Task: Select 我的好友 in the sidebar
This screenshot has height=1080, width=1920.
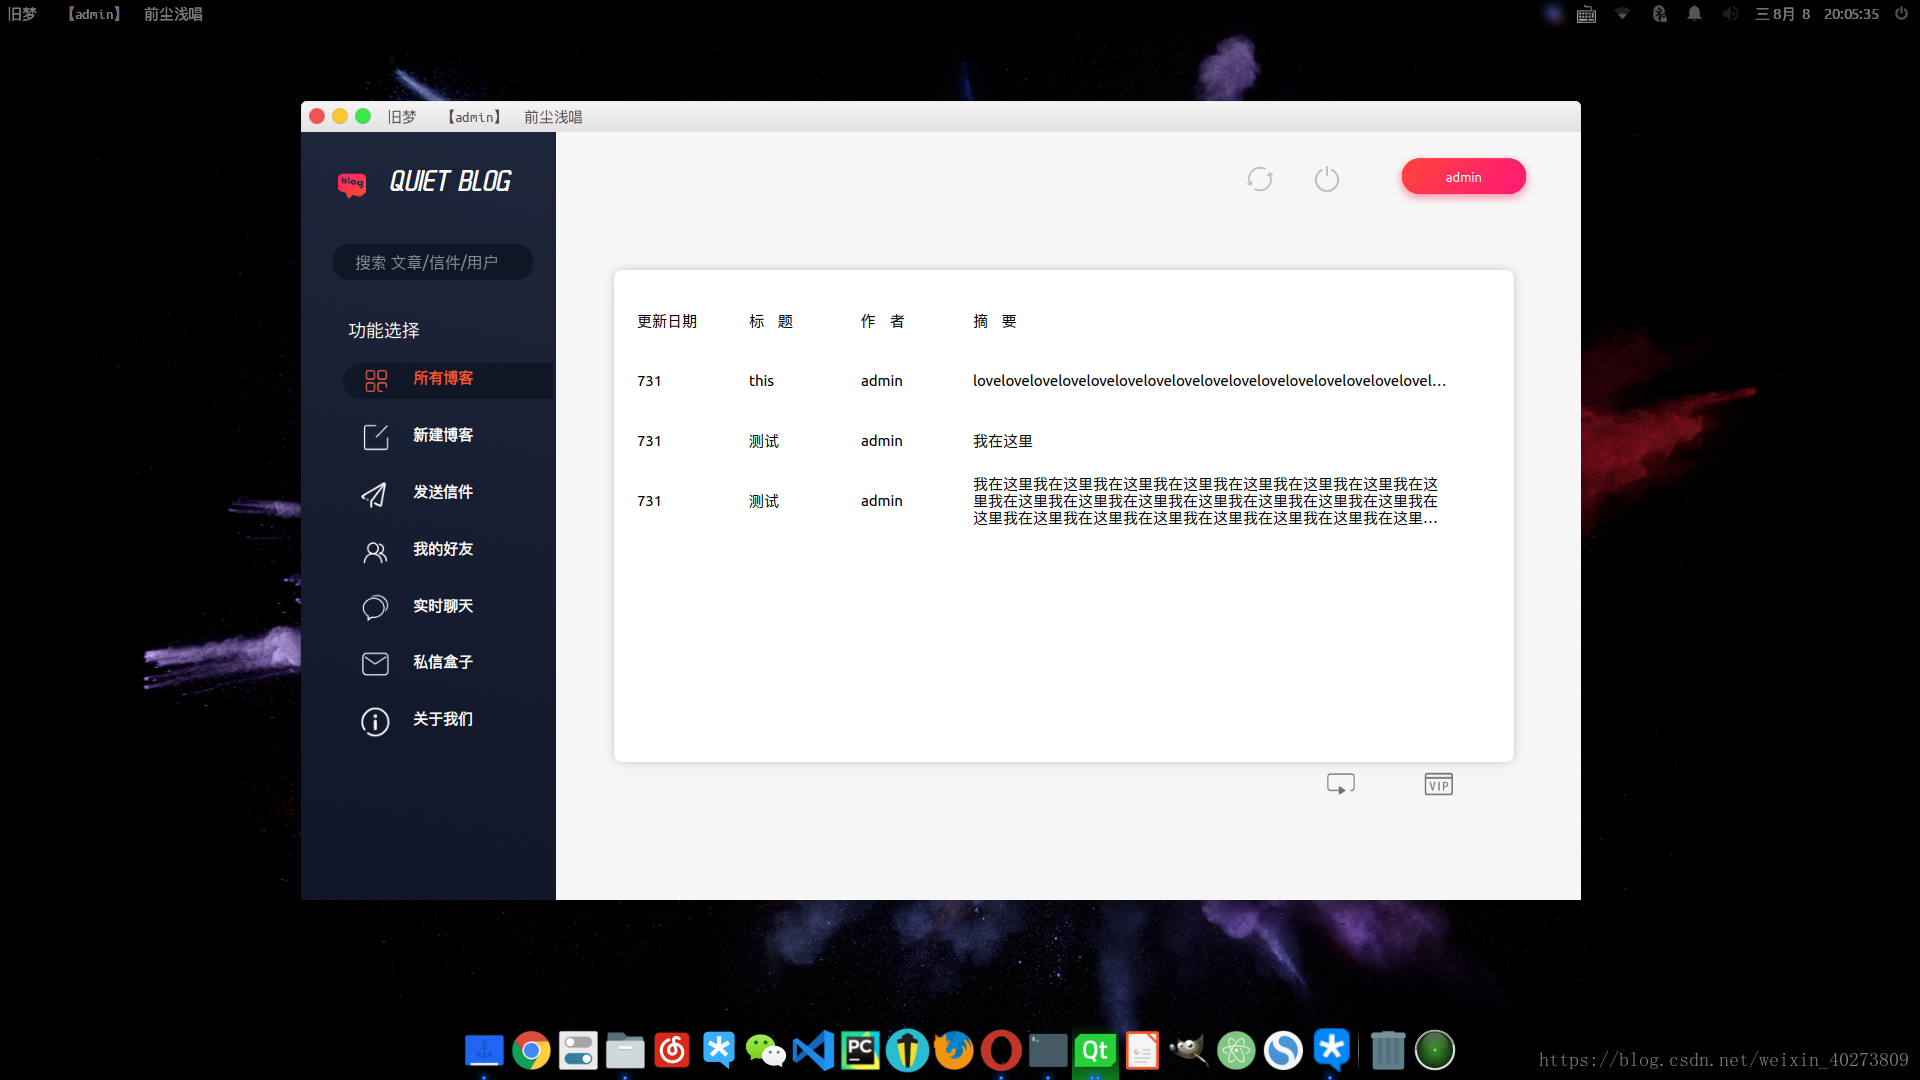Action: pyautogui.click(x=442, y=550)
